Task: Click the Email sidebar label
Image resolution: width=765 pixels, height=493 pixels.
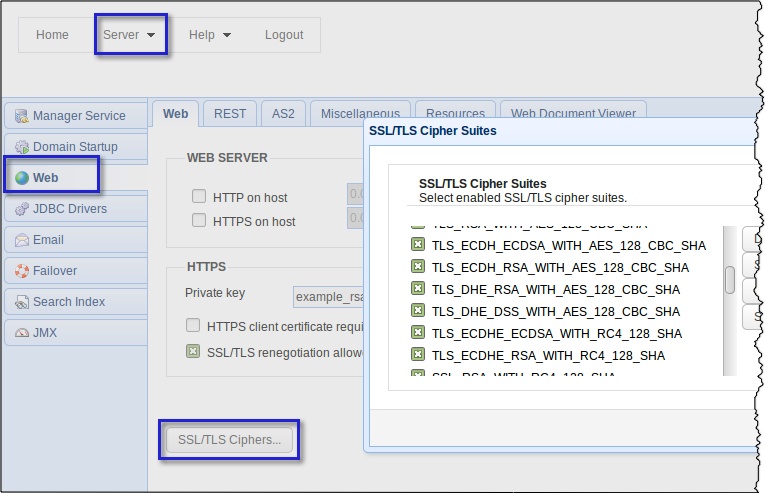Action: click(48, 240)
